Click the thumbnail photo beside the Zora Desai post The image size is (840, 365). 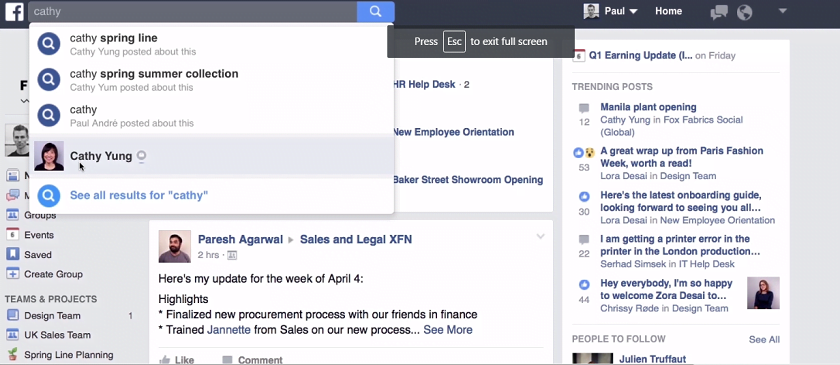pyautogui.click(x=763, y=293)
